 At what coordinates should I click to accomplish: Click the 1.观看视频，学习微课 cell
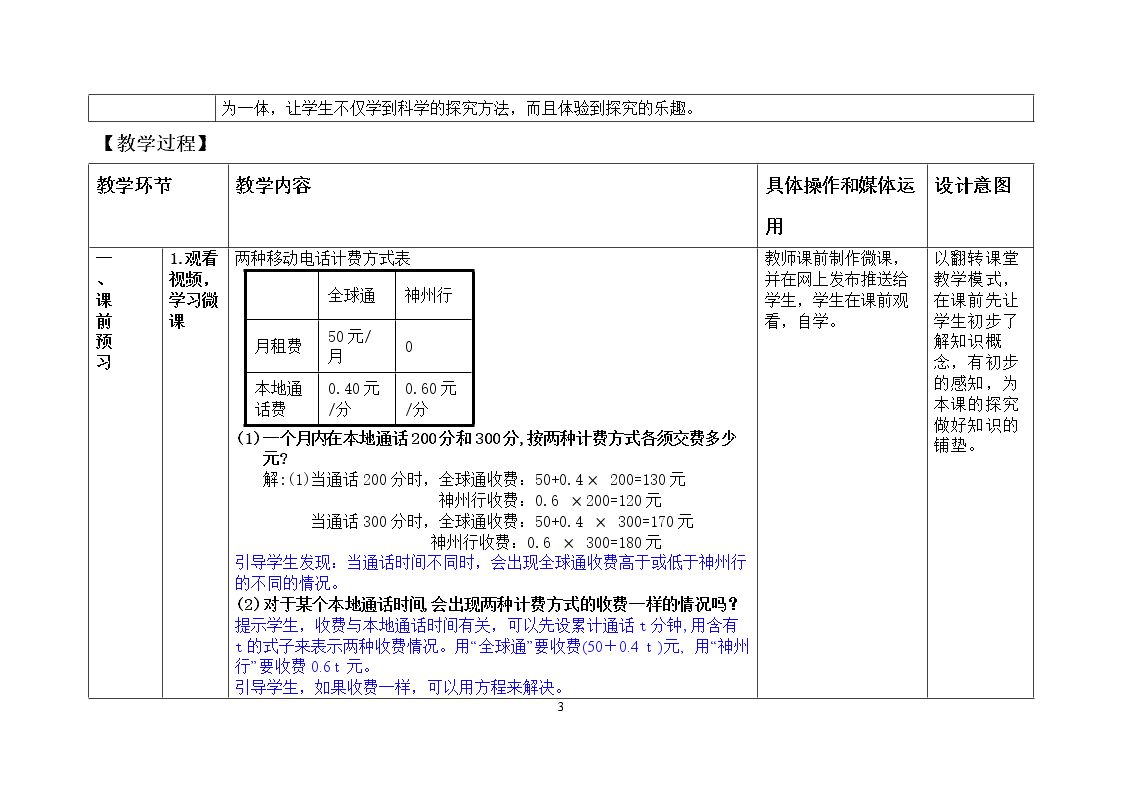(x=193, y=289)
